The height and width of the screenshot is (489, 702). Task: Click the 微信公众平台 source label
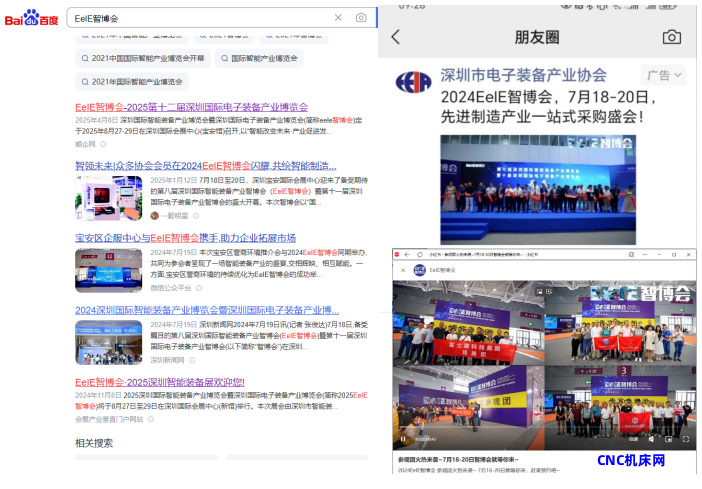coord(171,288)
